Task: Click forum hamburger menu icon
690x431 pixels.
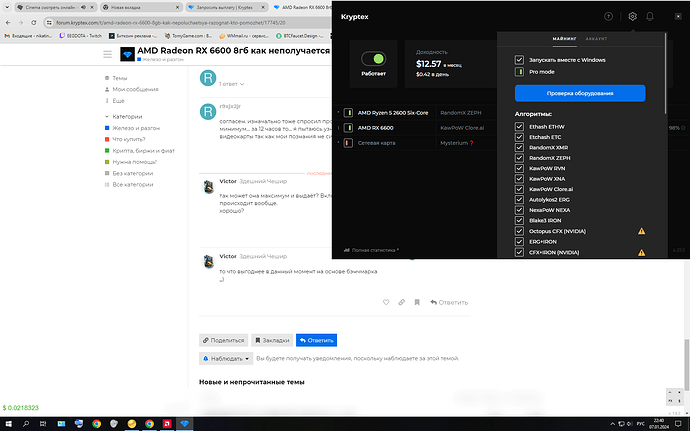Action: tap(107, 54)
